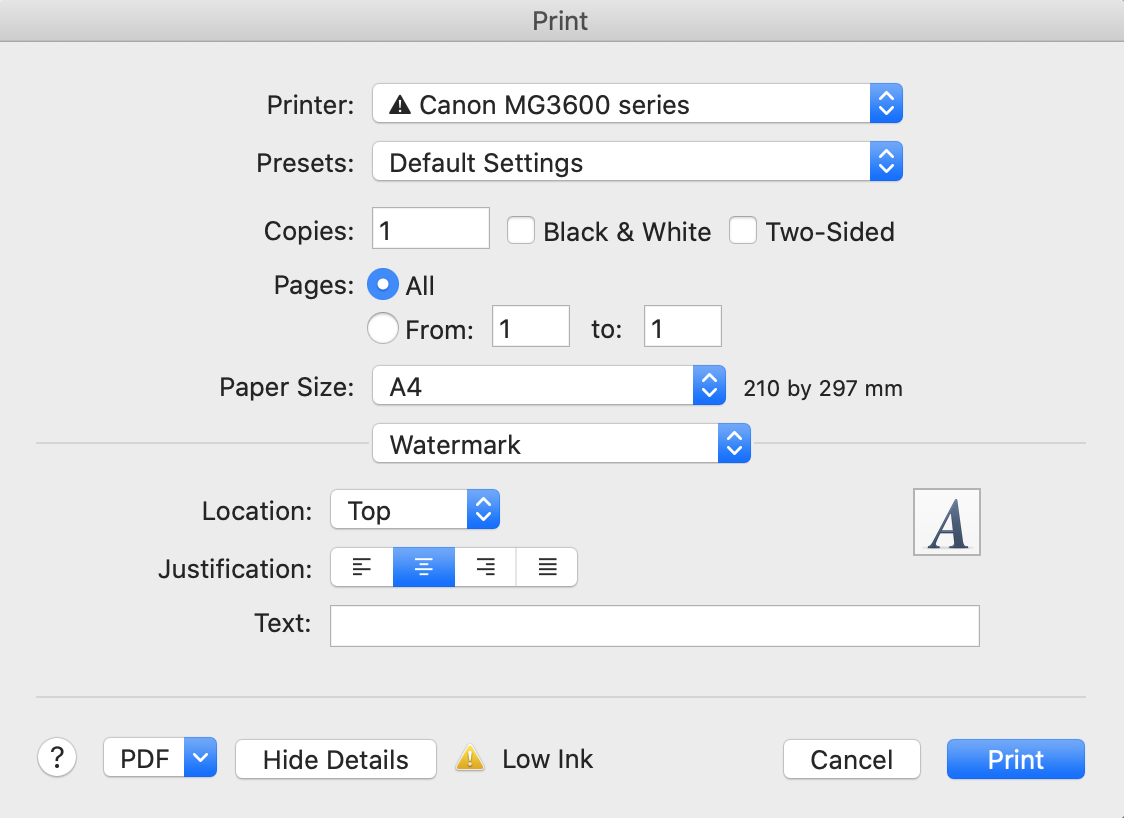Viewport: 1124px width, 818px height.
Task: Click in the watermark Text field
Action: click(654, 625)
